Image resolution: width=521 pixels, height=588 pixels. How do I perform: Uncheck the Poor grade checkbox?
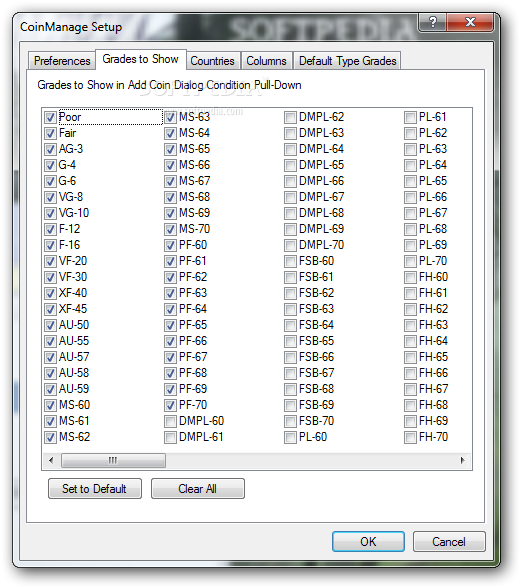pyautogui.click(x=50, y=117)
